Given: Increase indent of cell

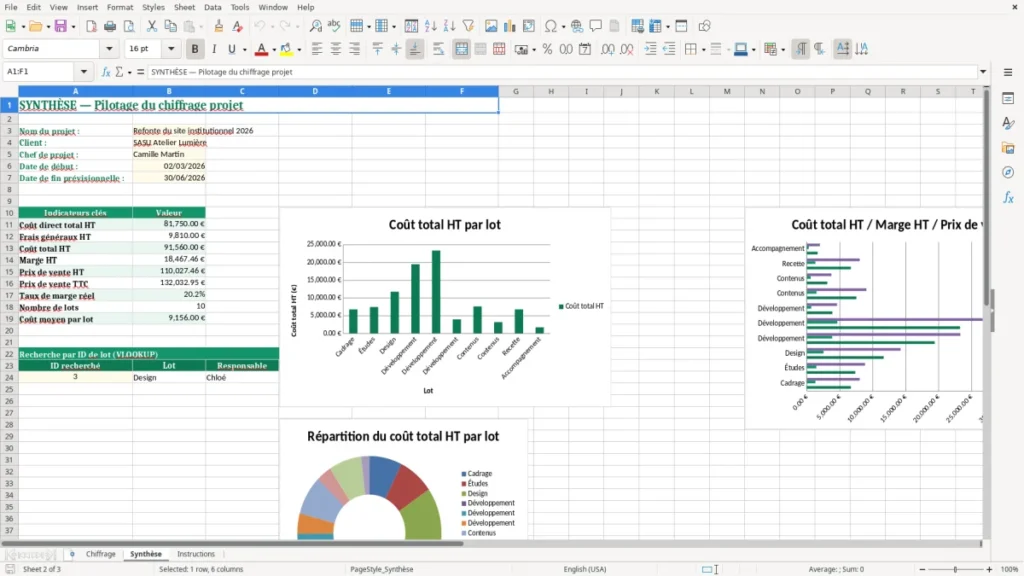Looking at the screenshot, I should [x=650, y=49].
